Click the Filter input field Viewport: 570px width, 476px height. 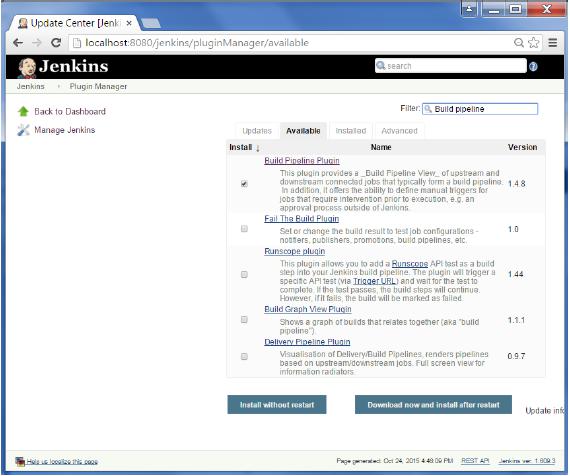point(480,109)
